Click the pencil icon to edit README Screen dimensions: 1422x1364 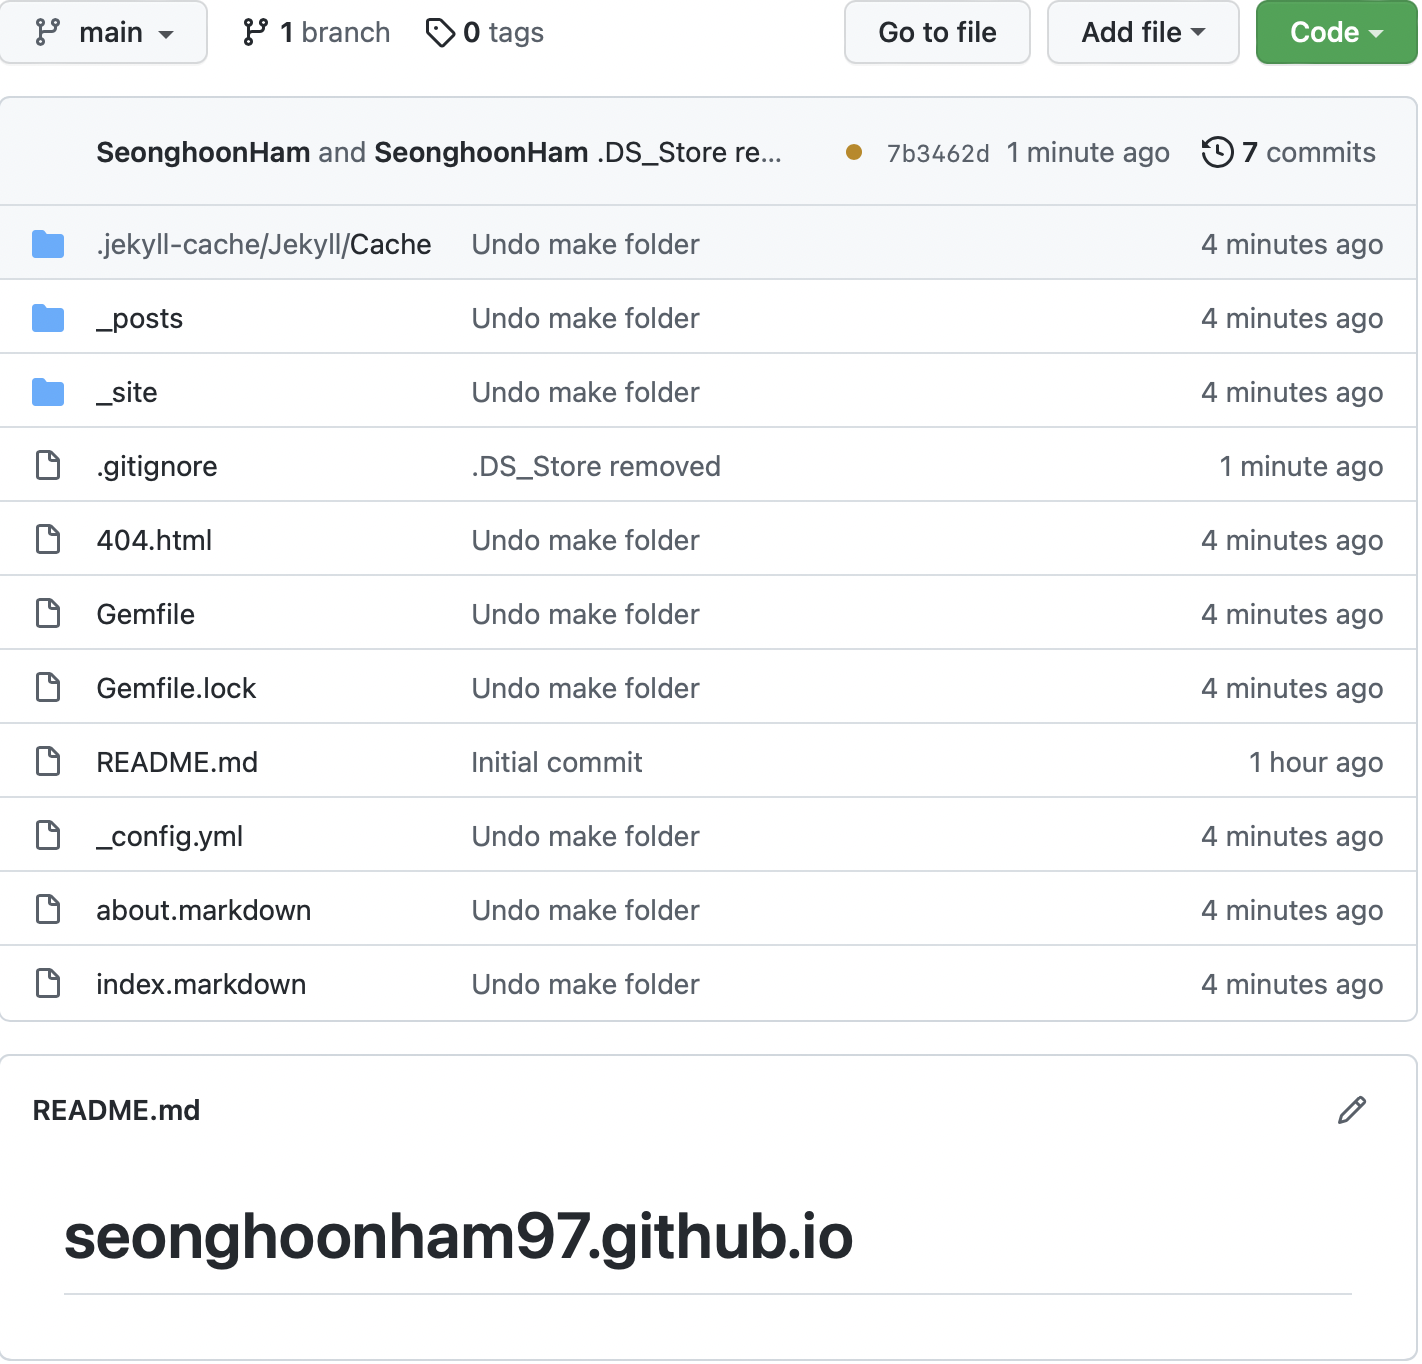(1352, 1110)
